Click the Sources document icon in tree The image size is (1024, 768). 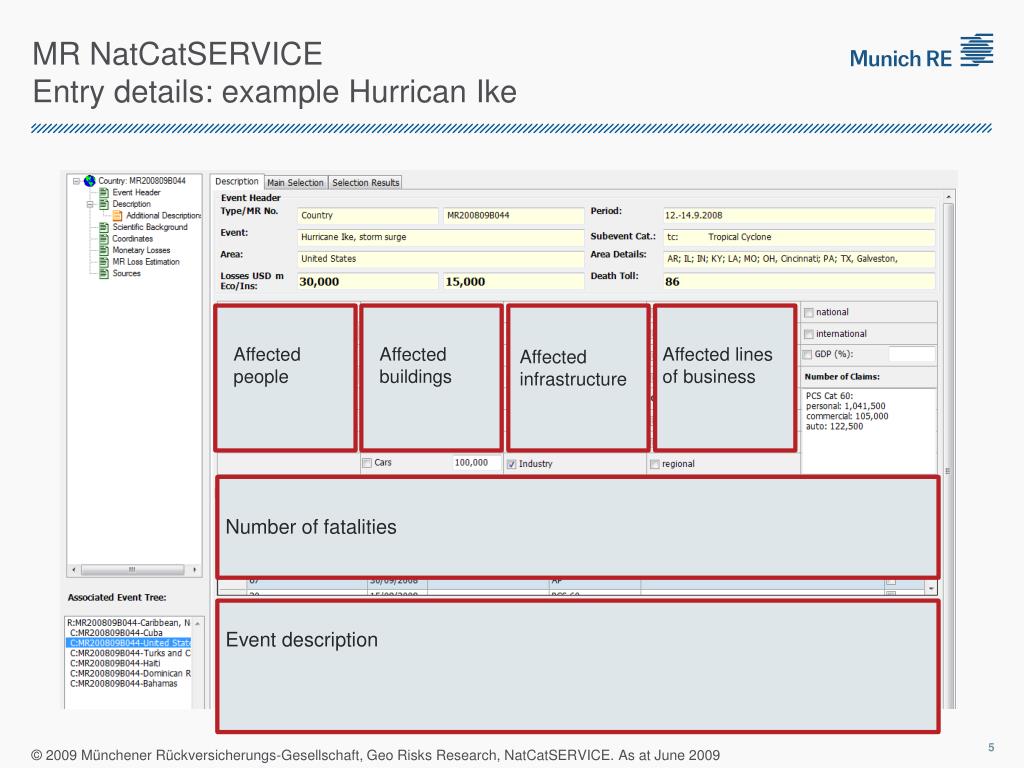pos(104,274)
